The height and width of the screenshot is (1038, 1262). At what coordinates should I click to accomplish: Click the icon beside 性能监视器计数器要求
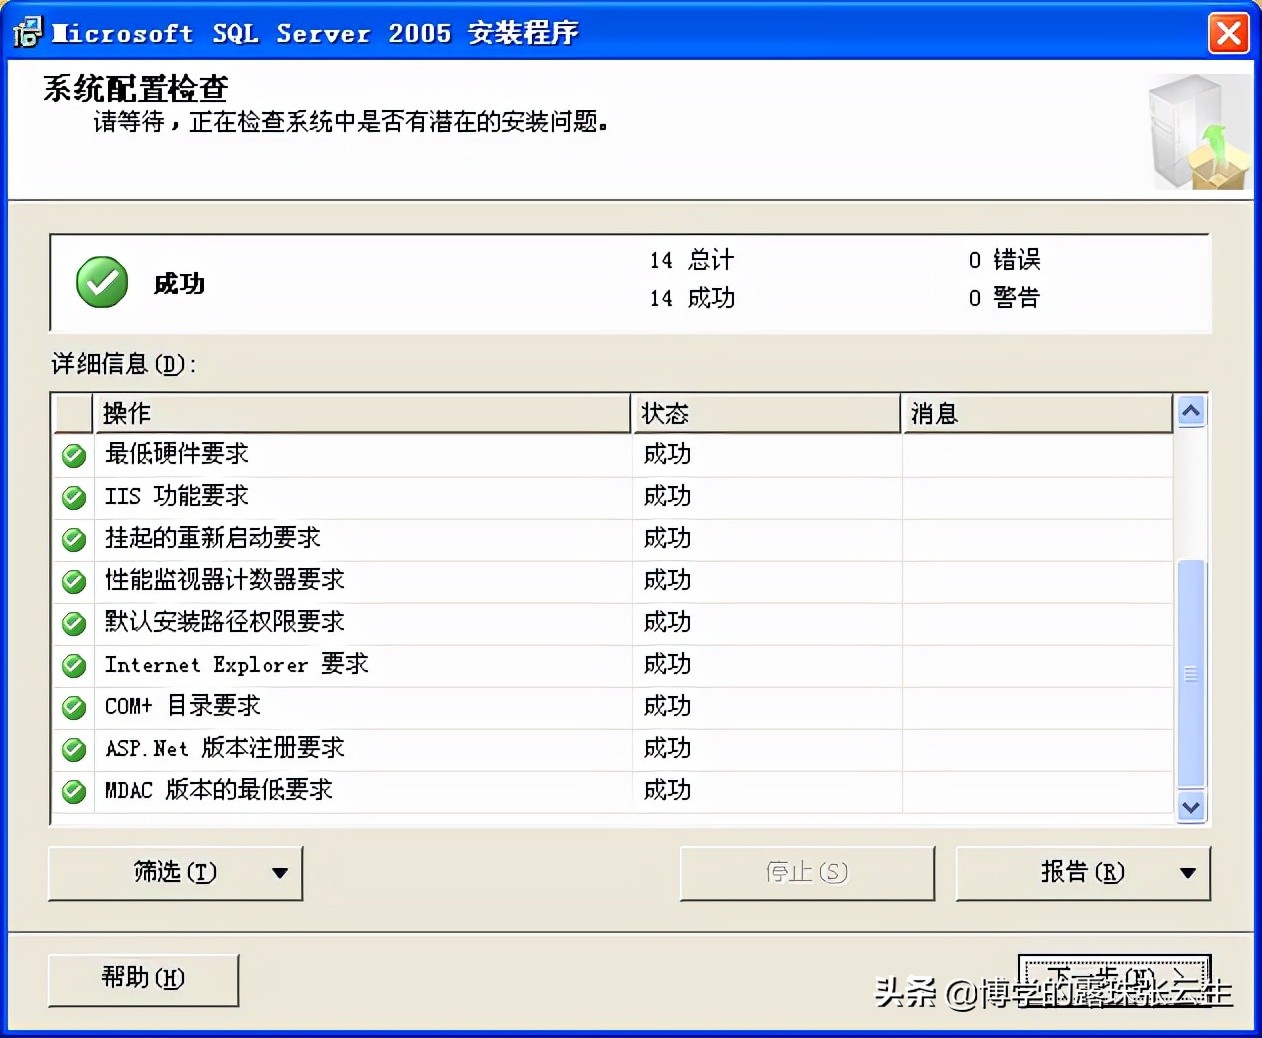click(73, 581)
